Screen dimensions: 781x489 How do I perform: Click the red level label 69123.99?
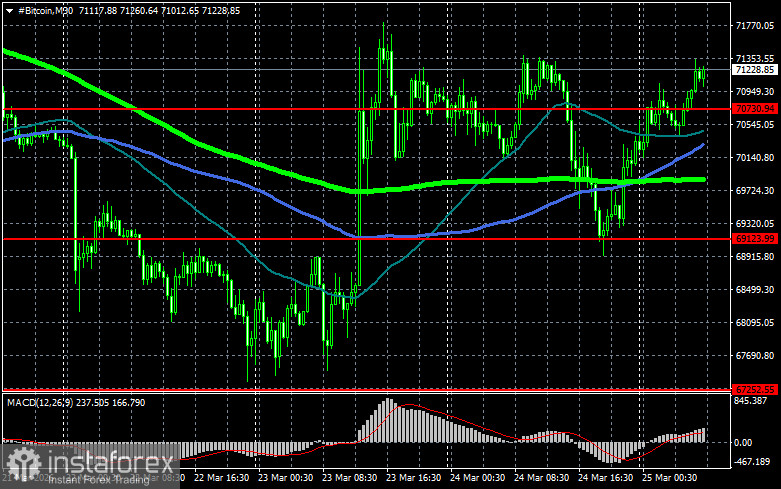(755, 239)
